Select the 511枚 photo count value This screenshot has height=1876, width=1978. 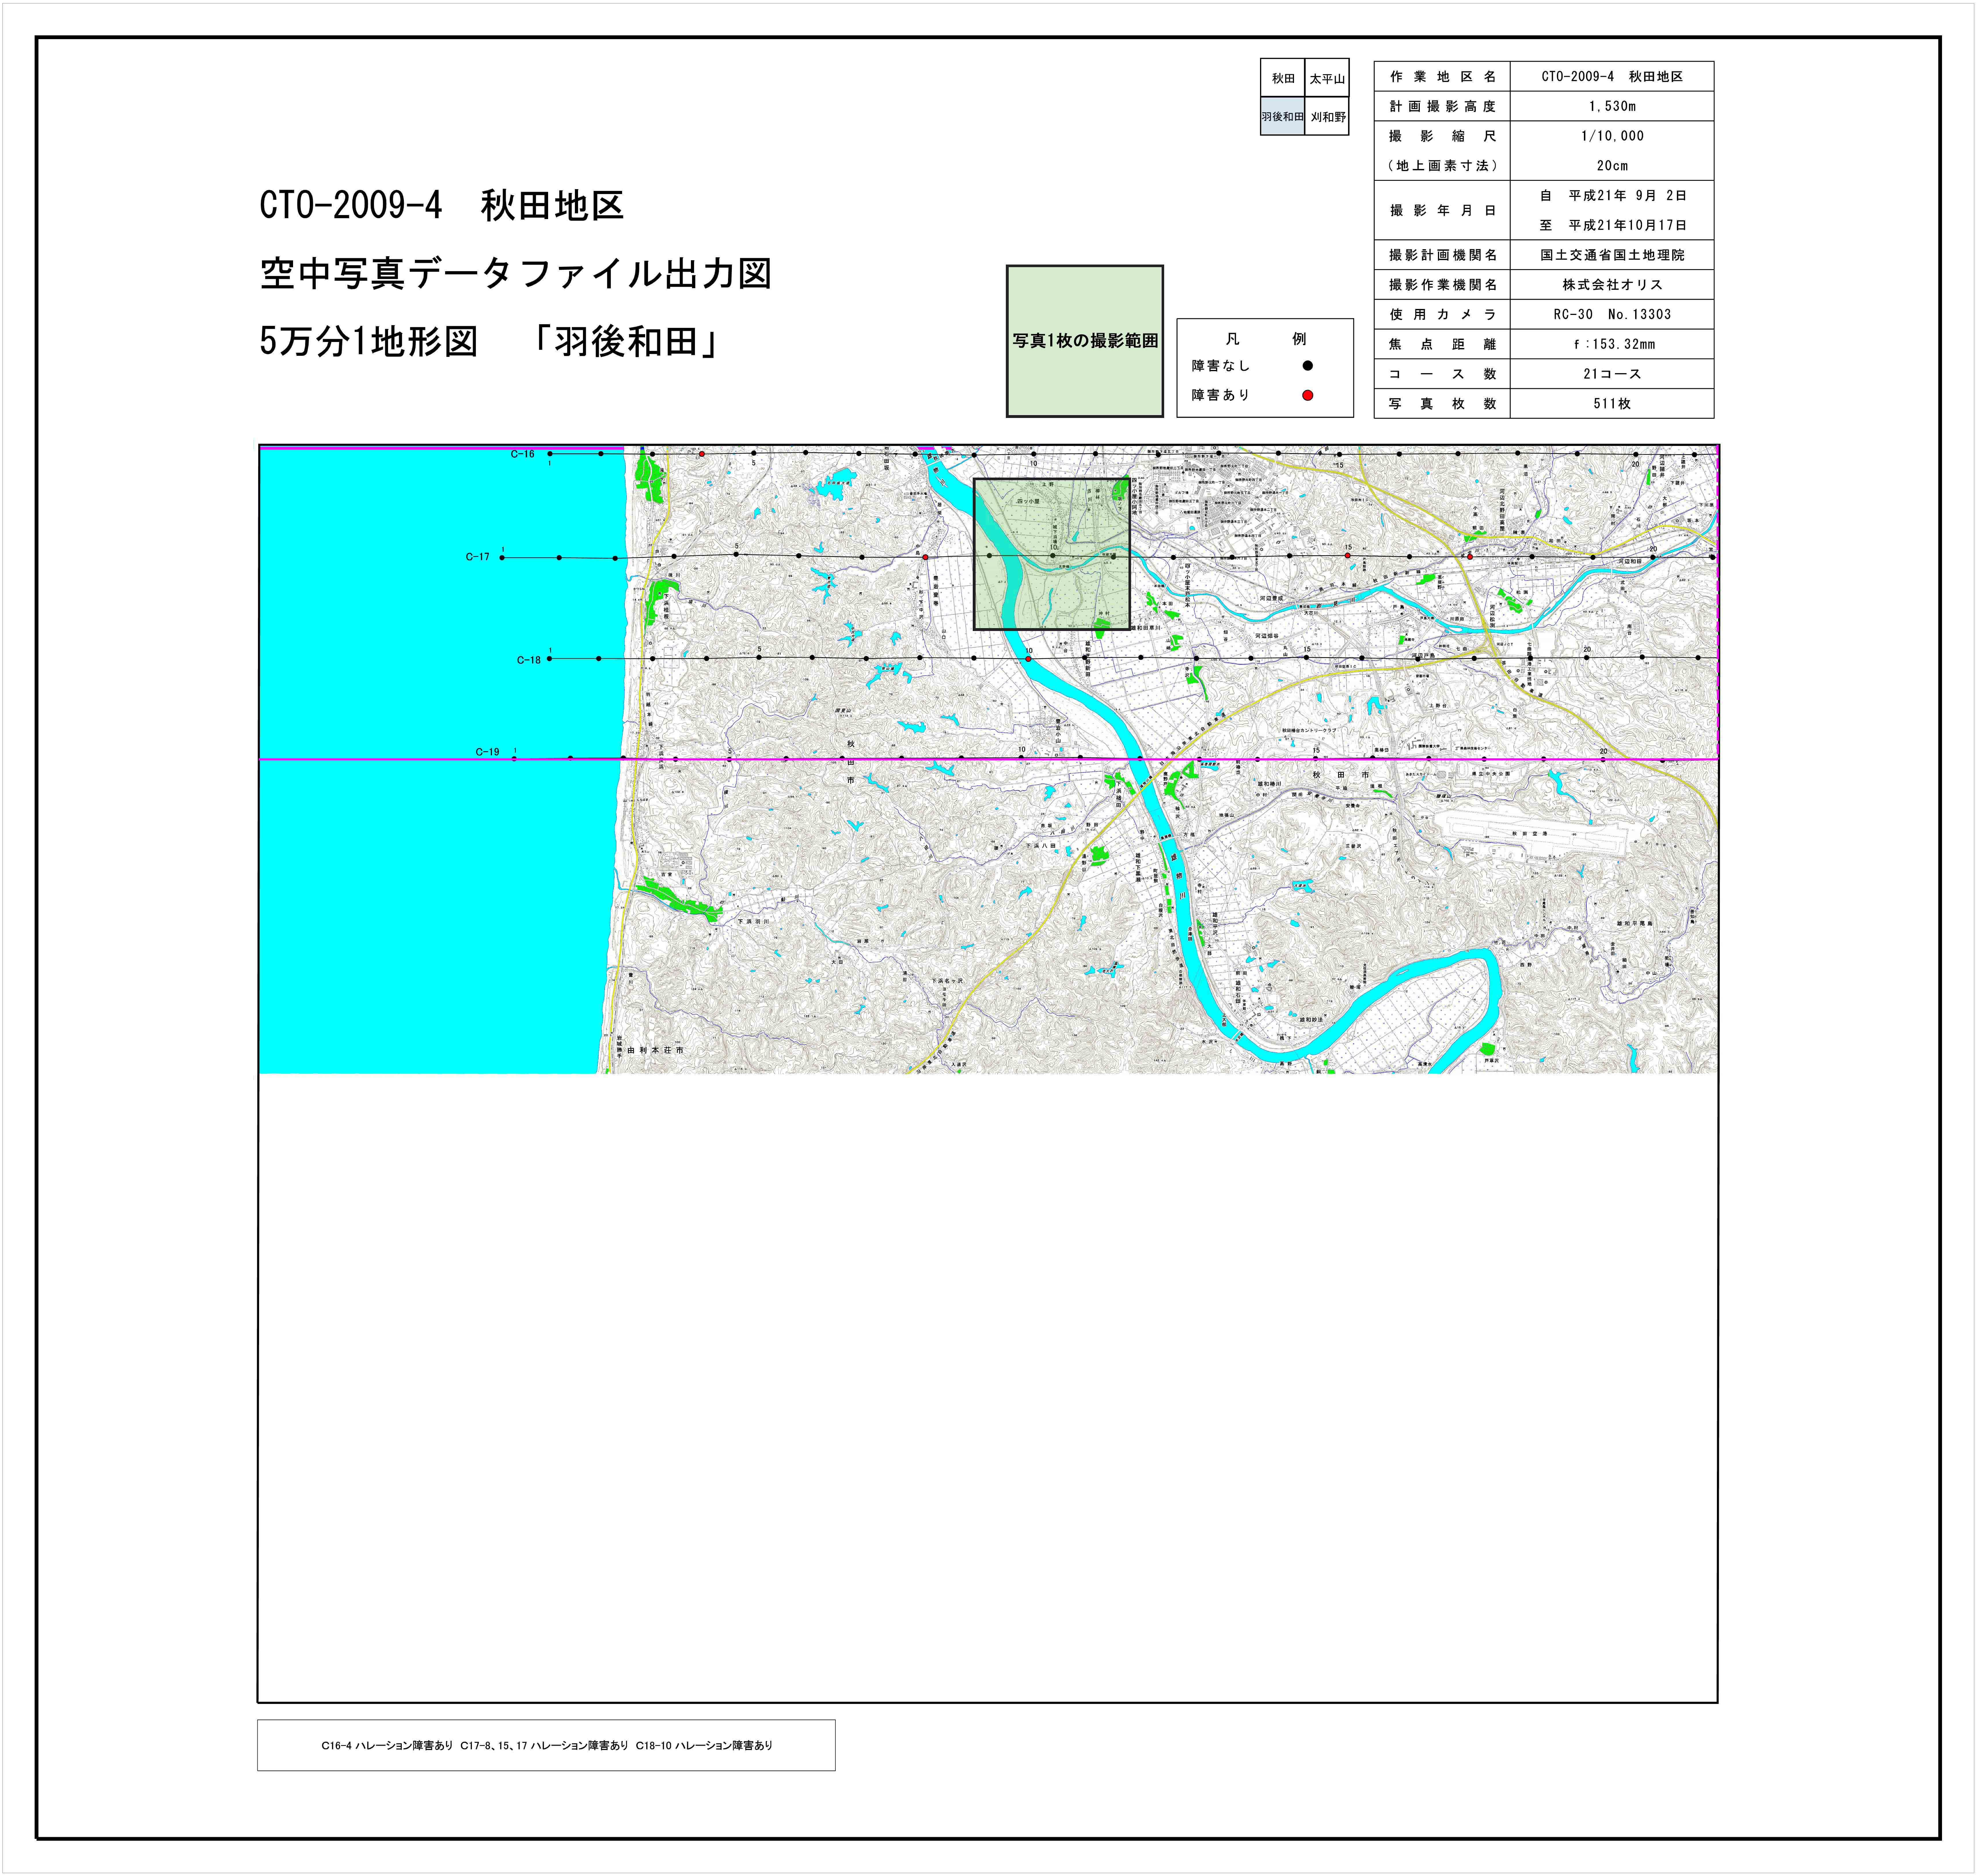coord(1612,404)
